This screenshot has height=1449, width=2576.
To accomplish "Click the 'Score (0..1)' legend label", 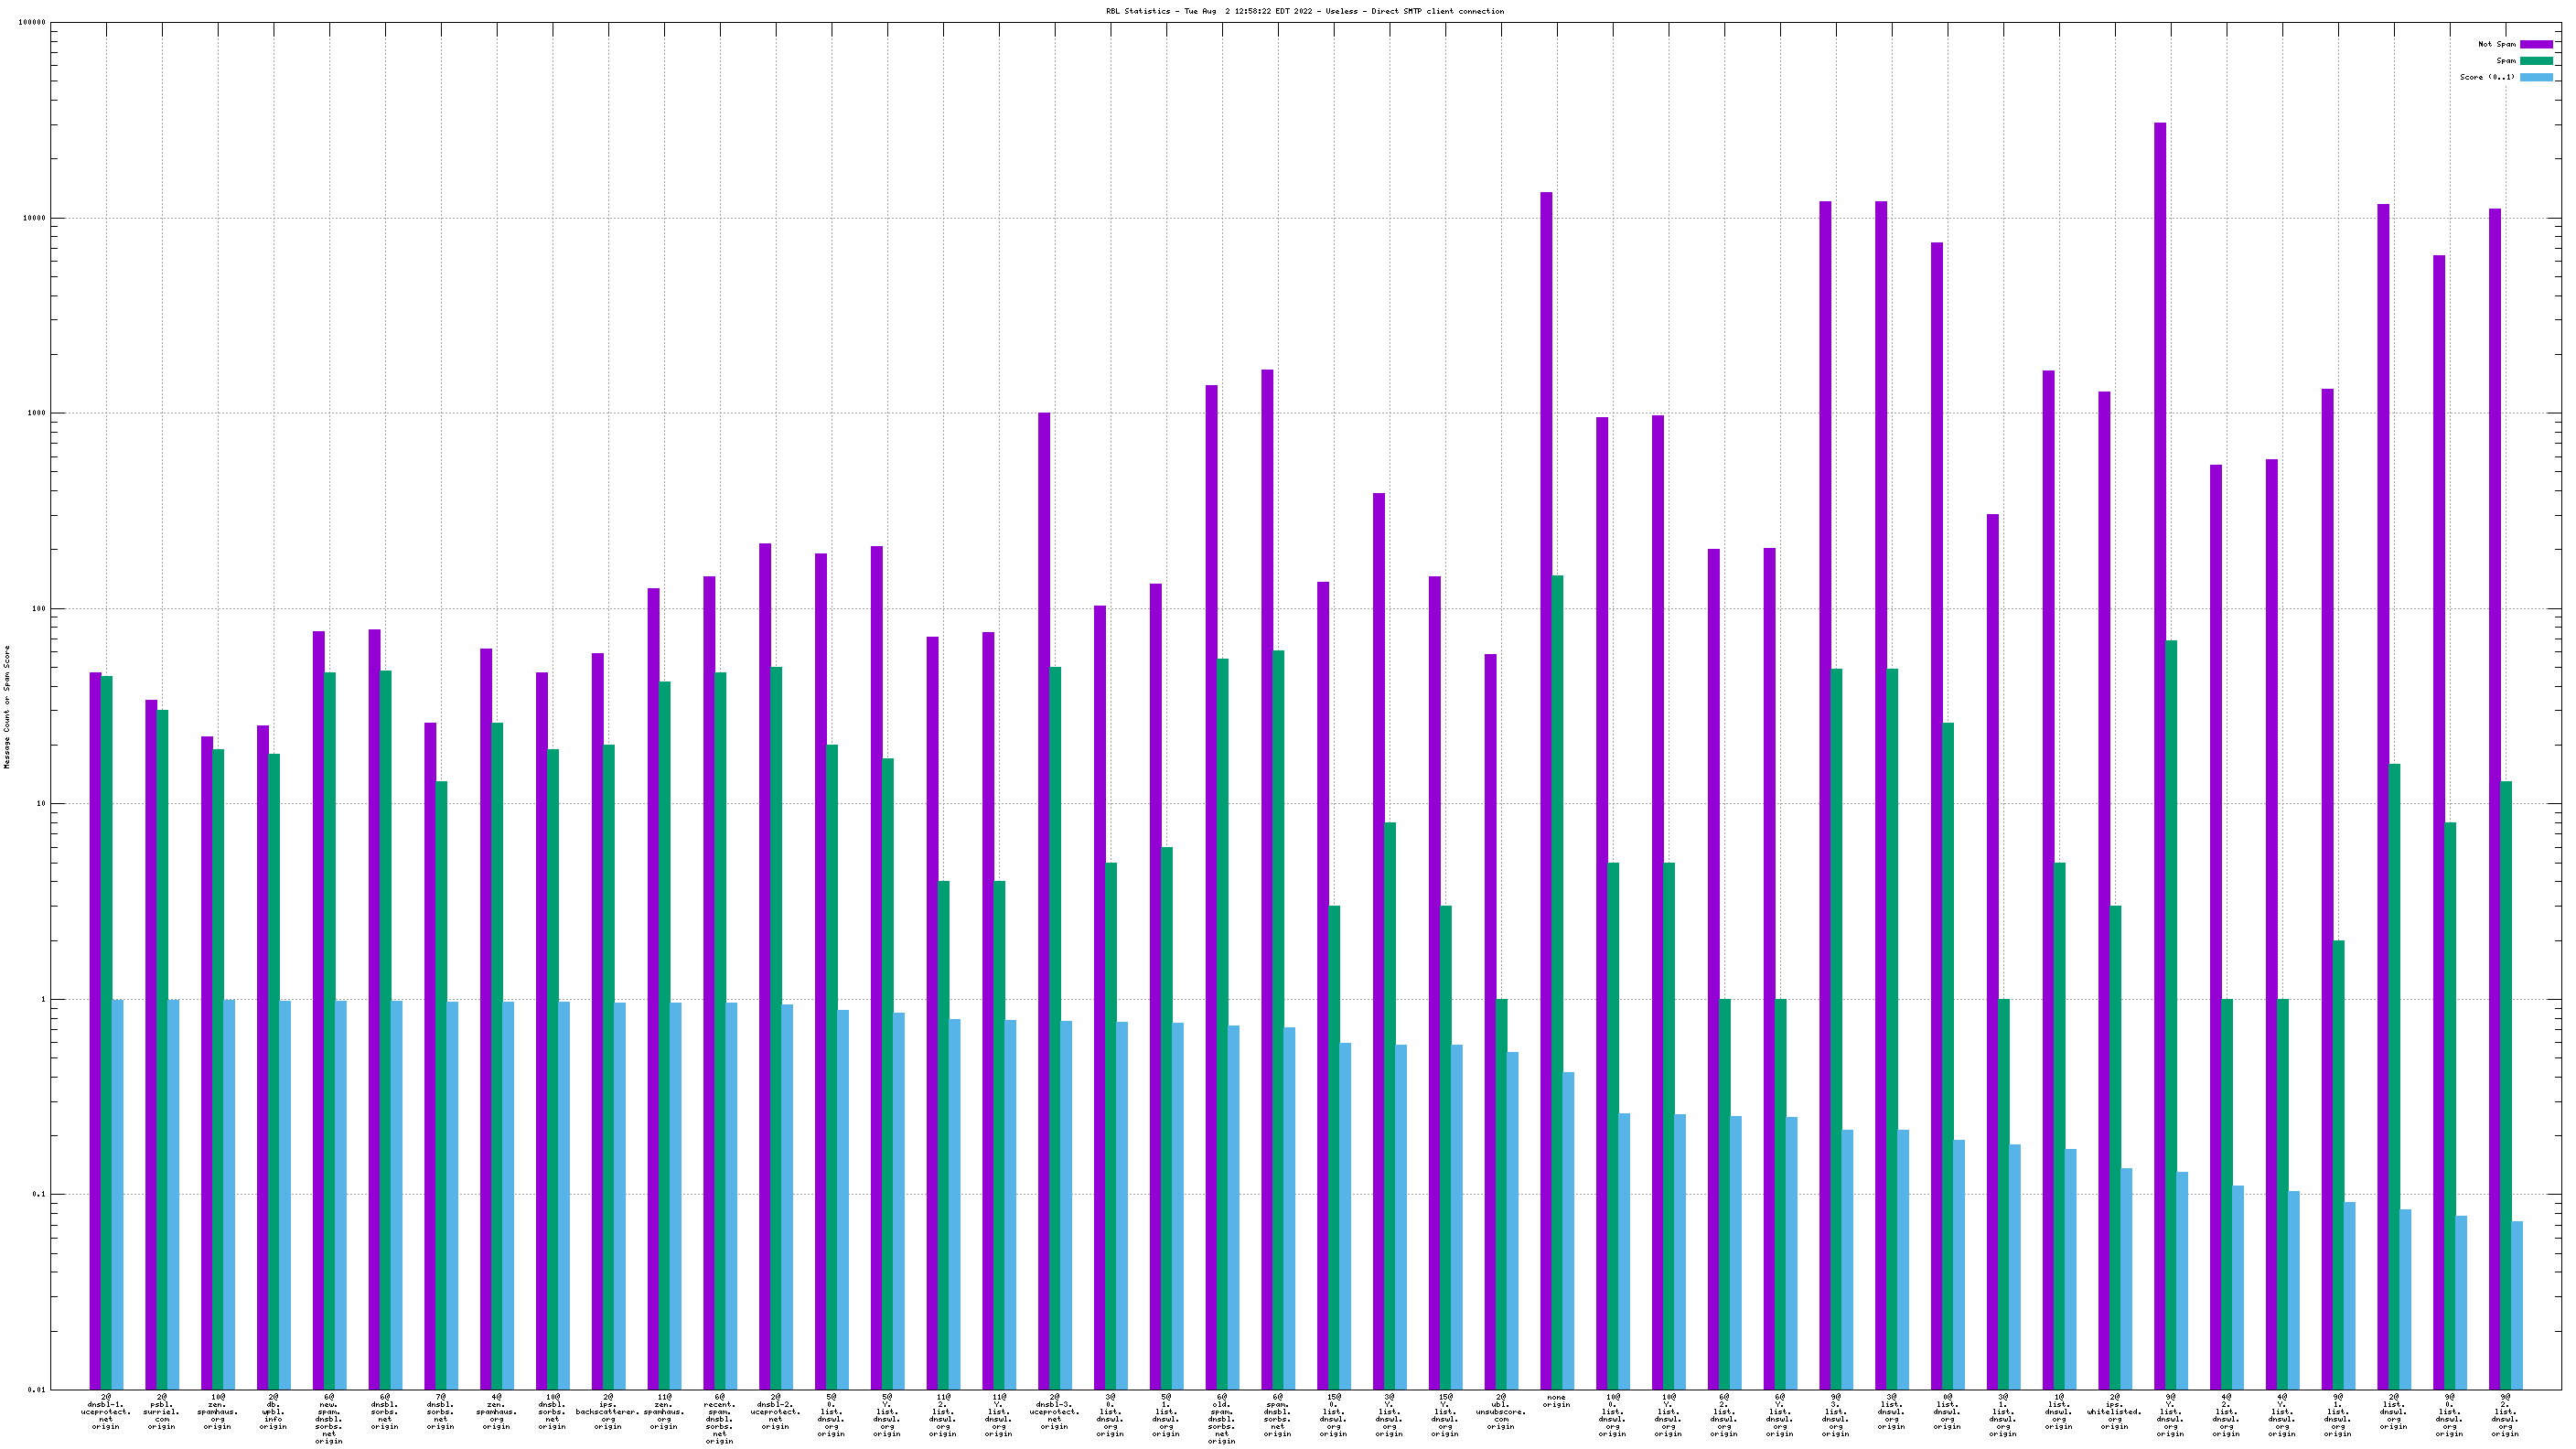I will point(2487,77).
